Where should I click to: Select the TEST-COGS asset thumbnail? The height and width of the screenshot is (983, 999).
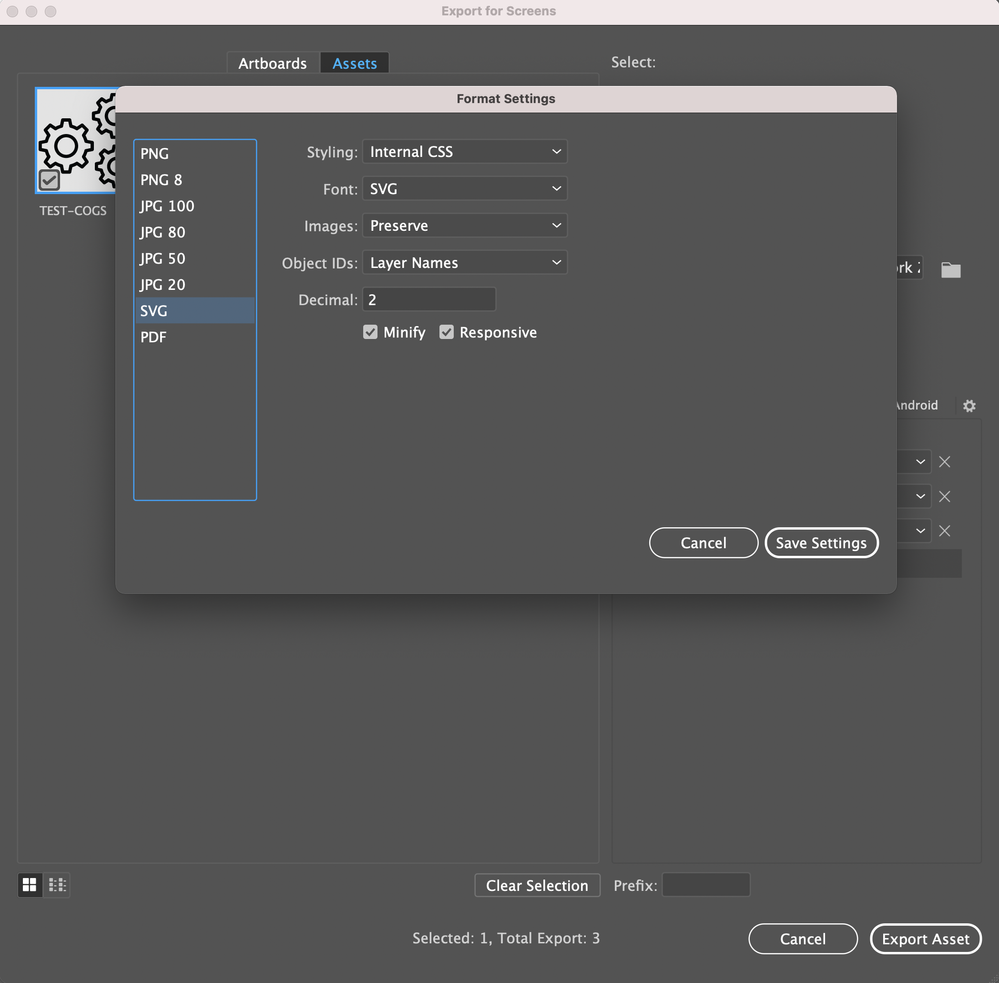[75, 140]
